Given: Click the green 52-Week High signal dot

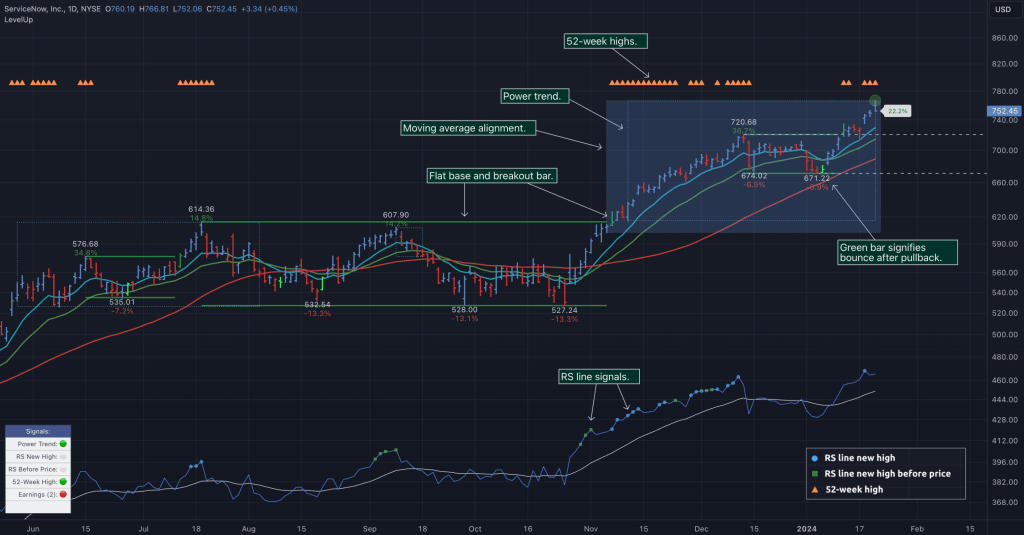Looking at the screenshot, I should (64, 481).
